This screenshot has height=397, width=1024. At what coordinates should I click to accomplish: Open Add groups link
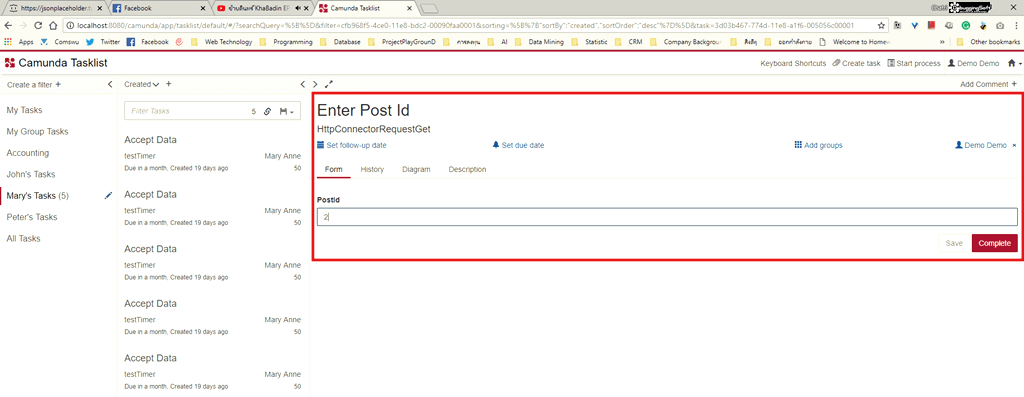[x=818, y=145]
